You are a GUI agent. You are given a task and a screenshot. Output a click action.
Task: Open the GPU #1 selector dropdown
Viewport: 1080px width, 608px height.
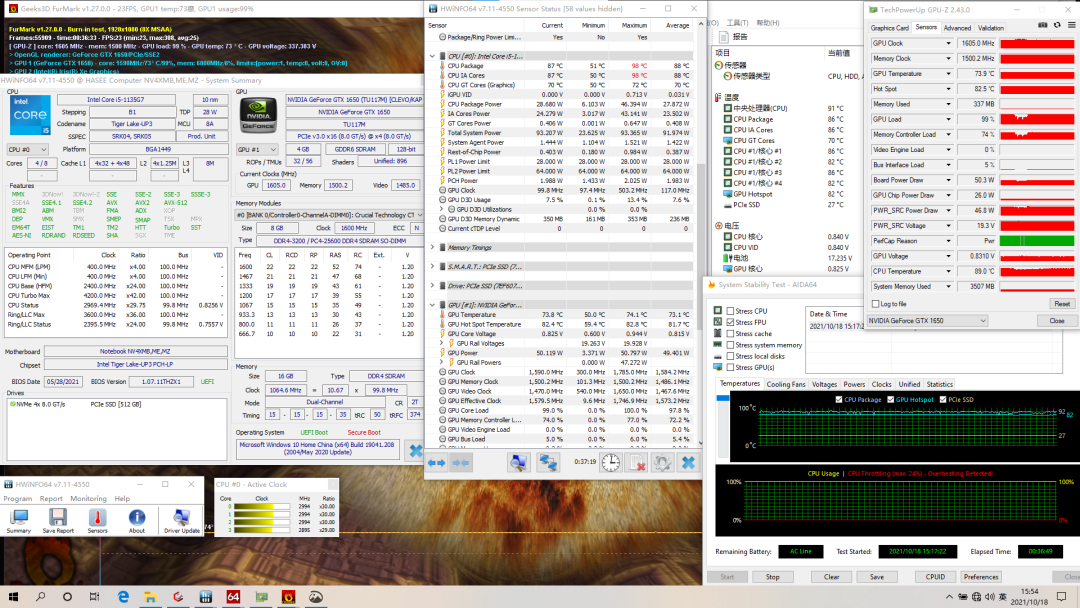[257, 149]
